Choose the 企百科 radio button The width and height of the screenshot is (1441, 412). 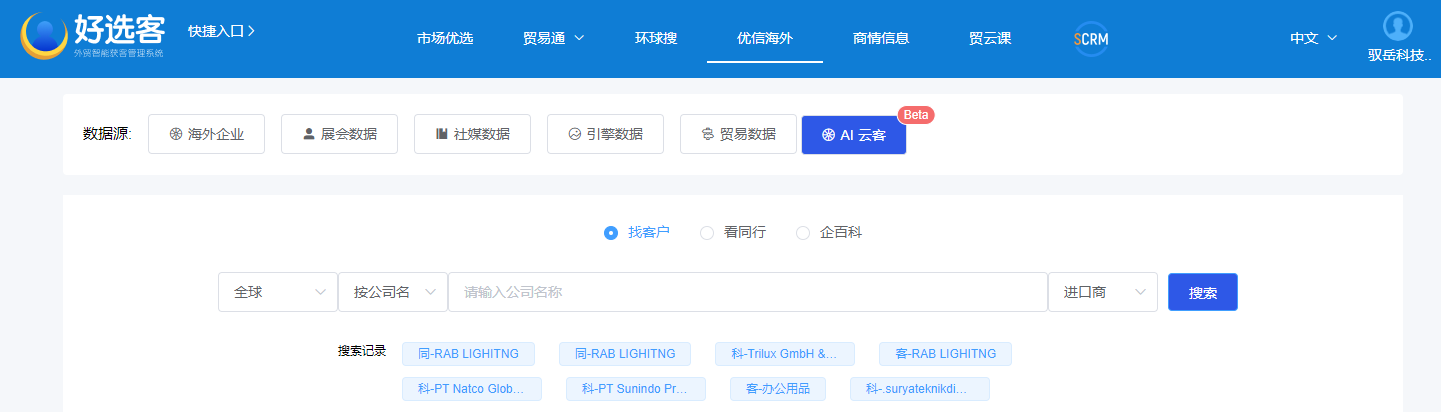(x=803, y=232)
